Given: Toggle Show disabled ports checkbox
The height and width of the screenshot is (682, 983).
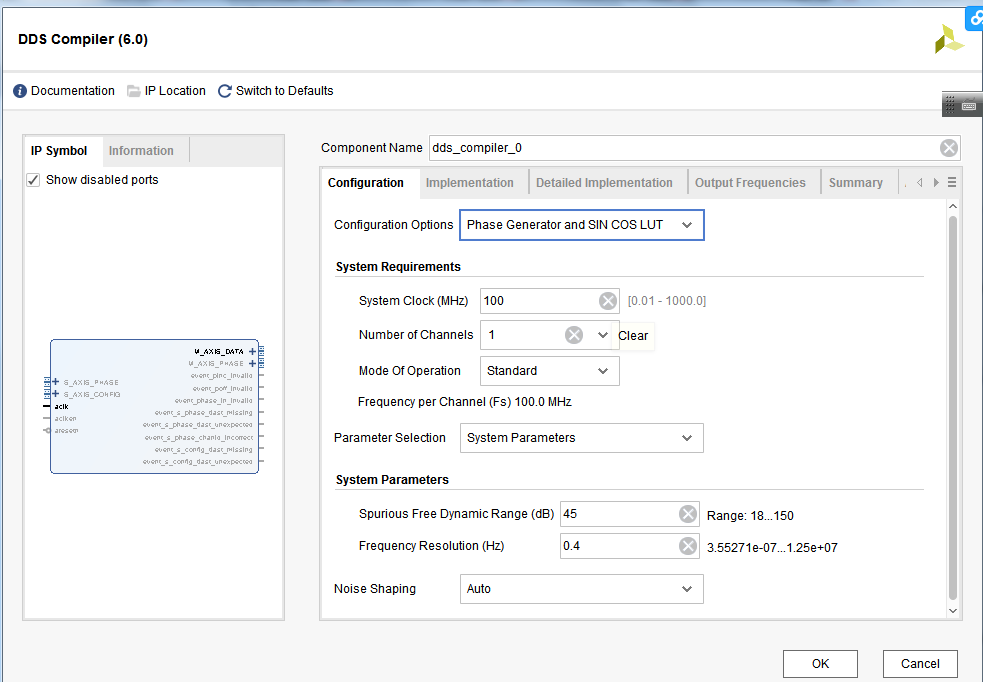Looking at the screenshot, I should coord(33,180).
